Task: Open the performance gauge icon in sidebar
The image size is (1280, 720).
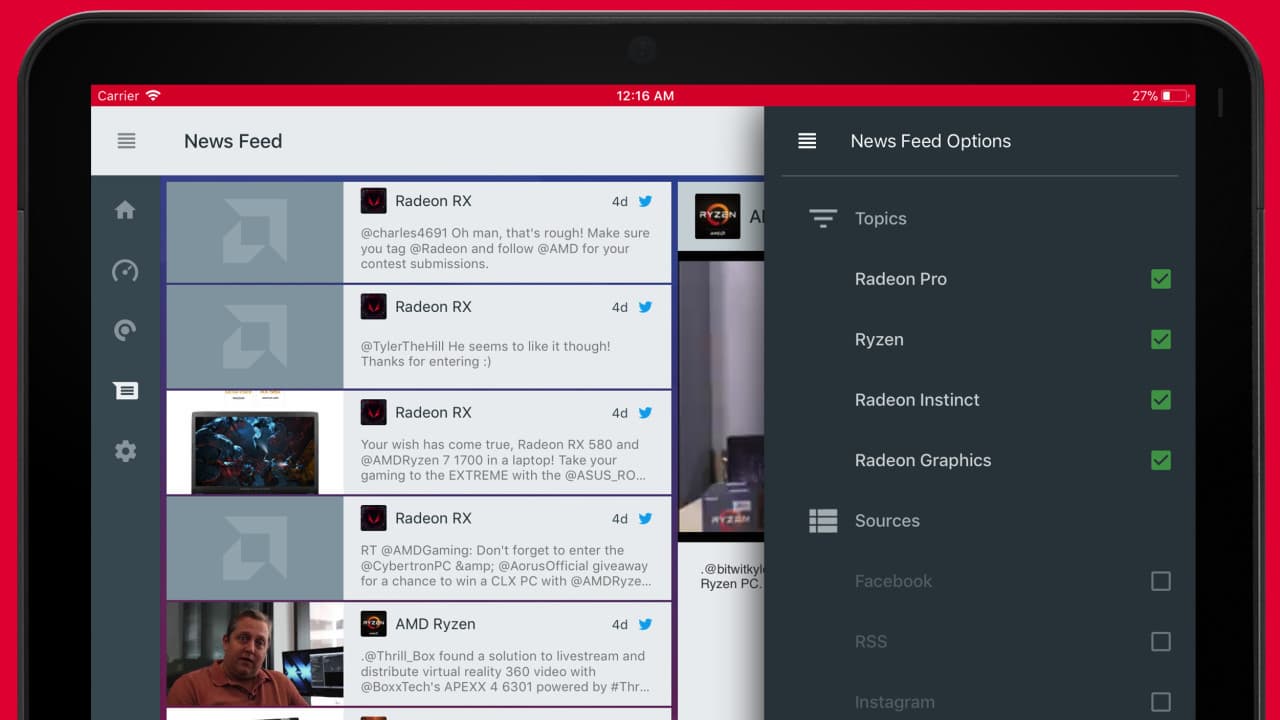Action: coord(125,271)
